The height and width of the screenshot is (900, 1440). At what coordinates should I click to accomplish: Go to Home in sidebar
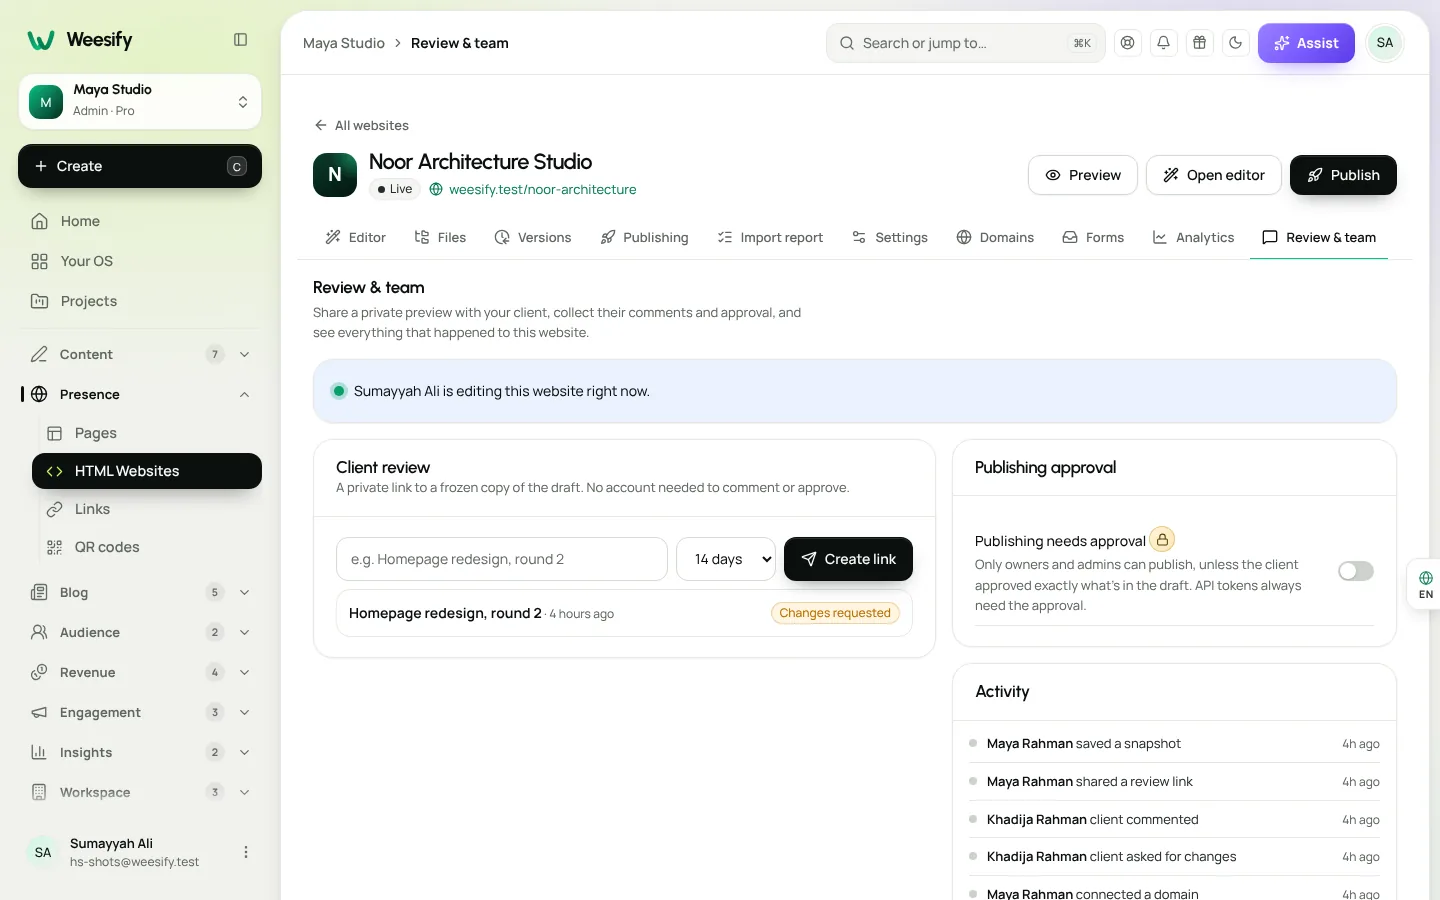pyautogui.click(x=140, y=221)
